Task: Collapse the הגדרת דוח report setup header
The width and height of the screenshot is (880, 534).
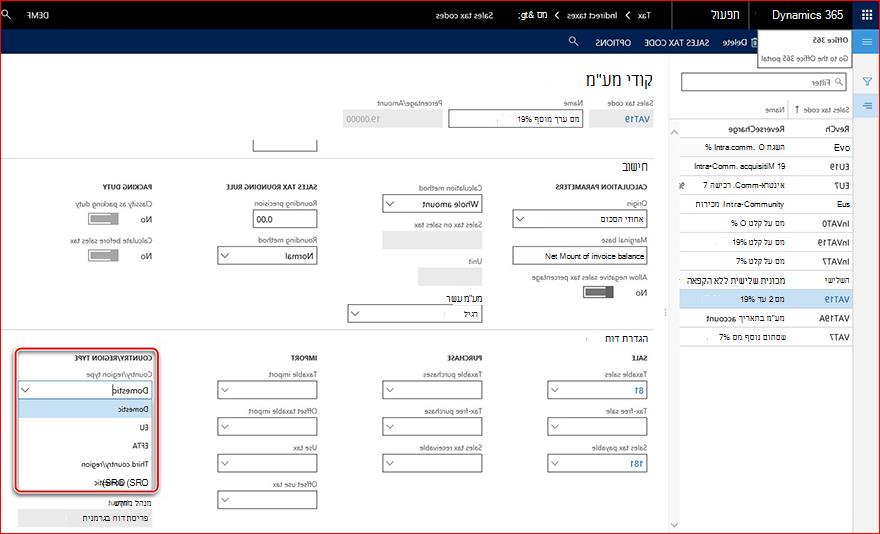Action: pyautogui.click(x=626, y=339)
